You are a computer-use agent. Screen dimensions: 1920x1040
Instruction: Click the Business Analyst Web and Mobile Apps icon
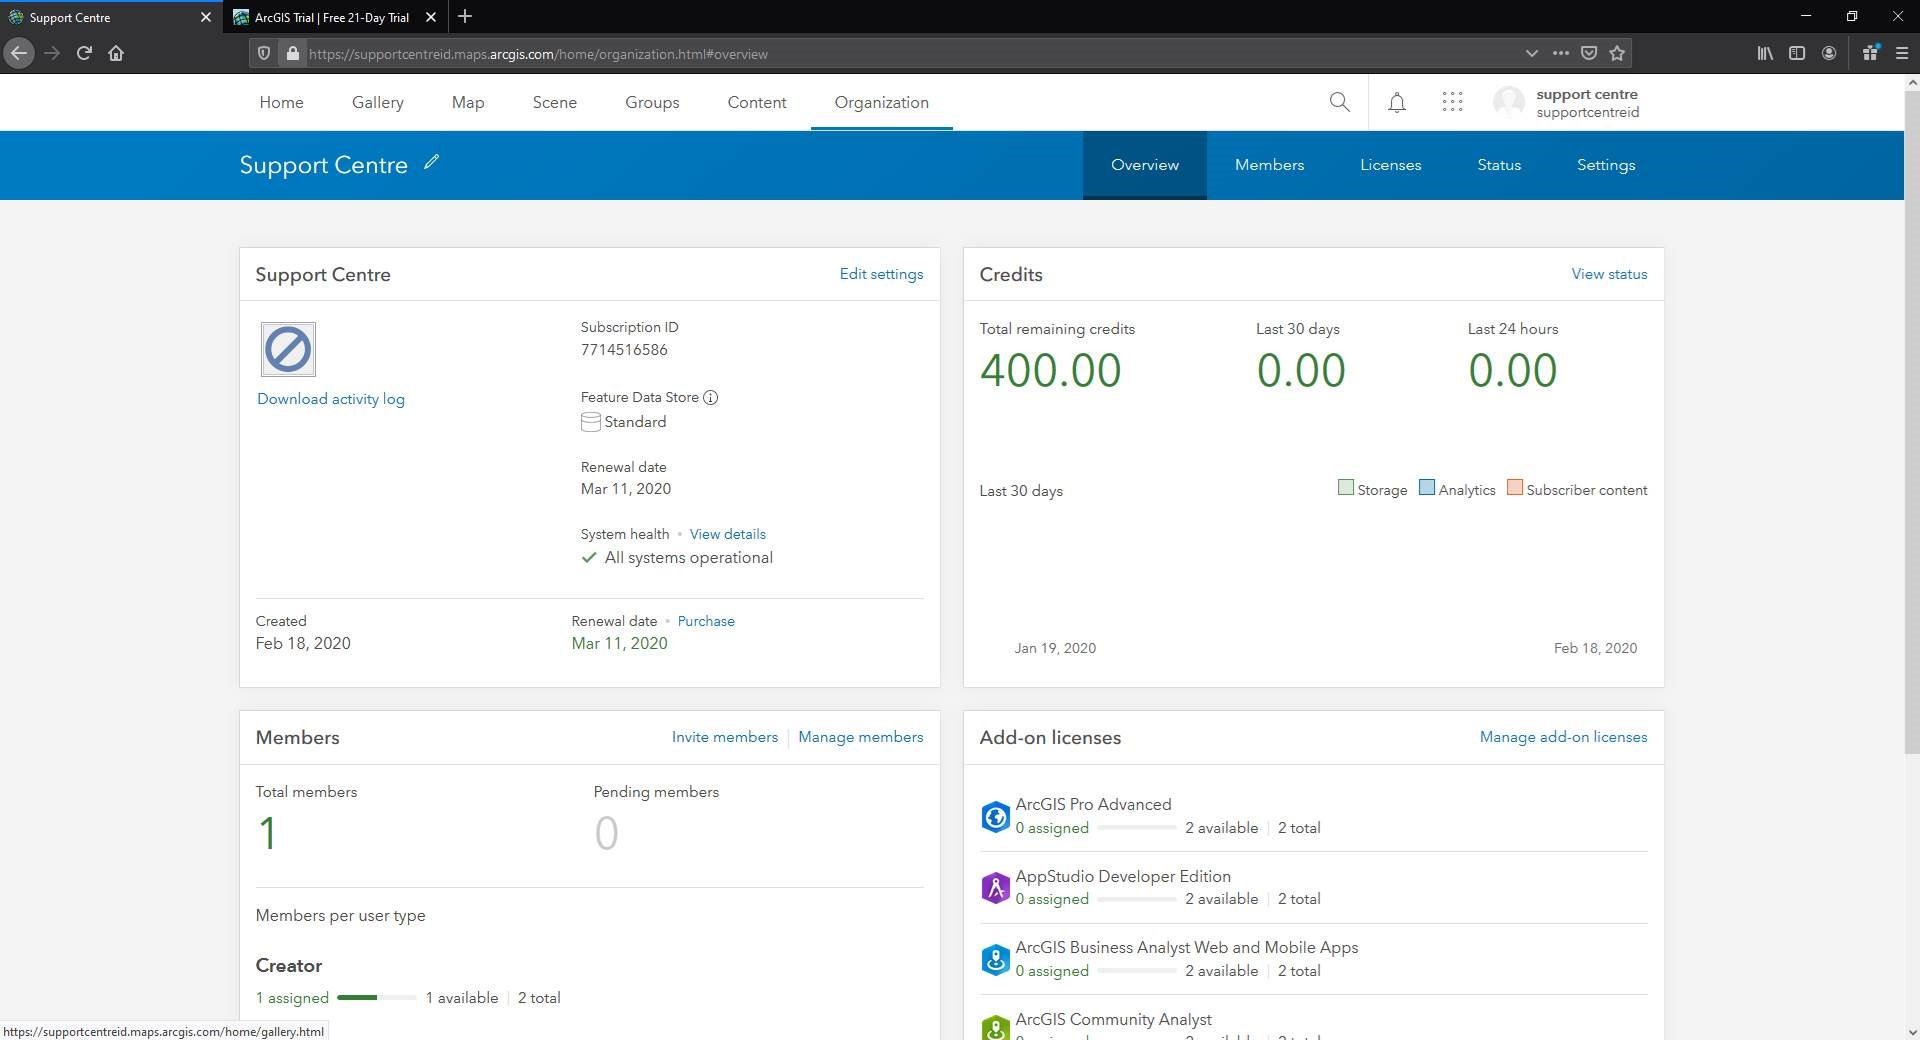click(995, 960)
